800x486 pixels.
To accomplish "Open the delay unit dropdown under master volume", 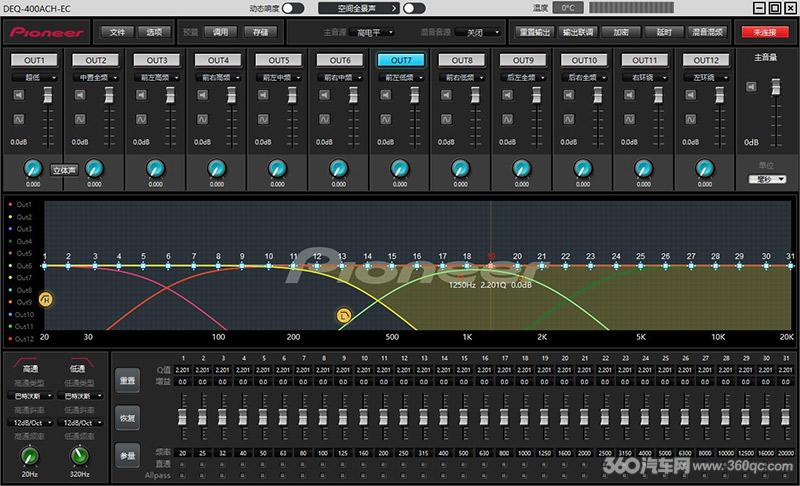I will (767, 179).
